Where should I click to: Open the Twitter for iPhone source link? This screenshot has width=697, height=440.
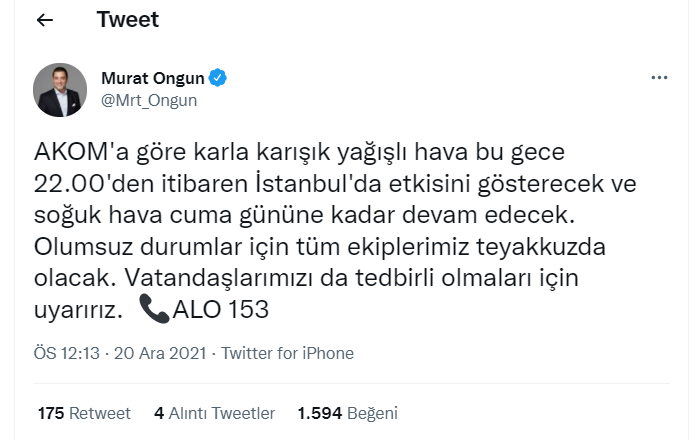[287, 353]
